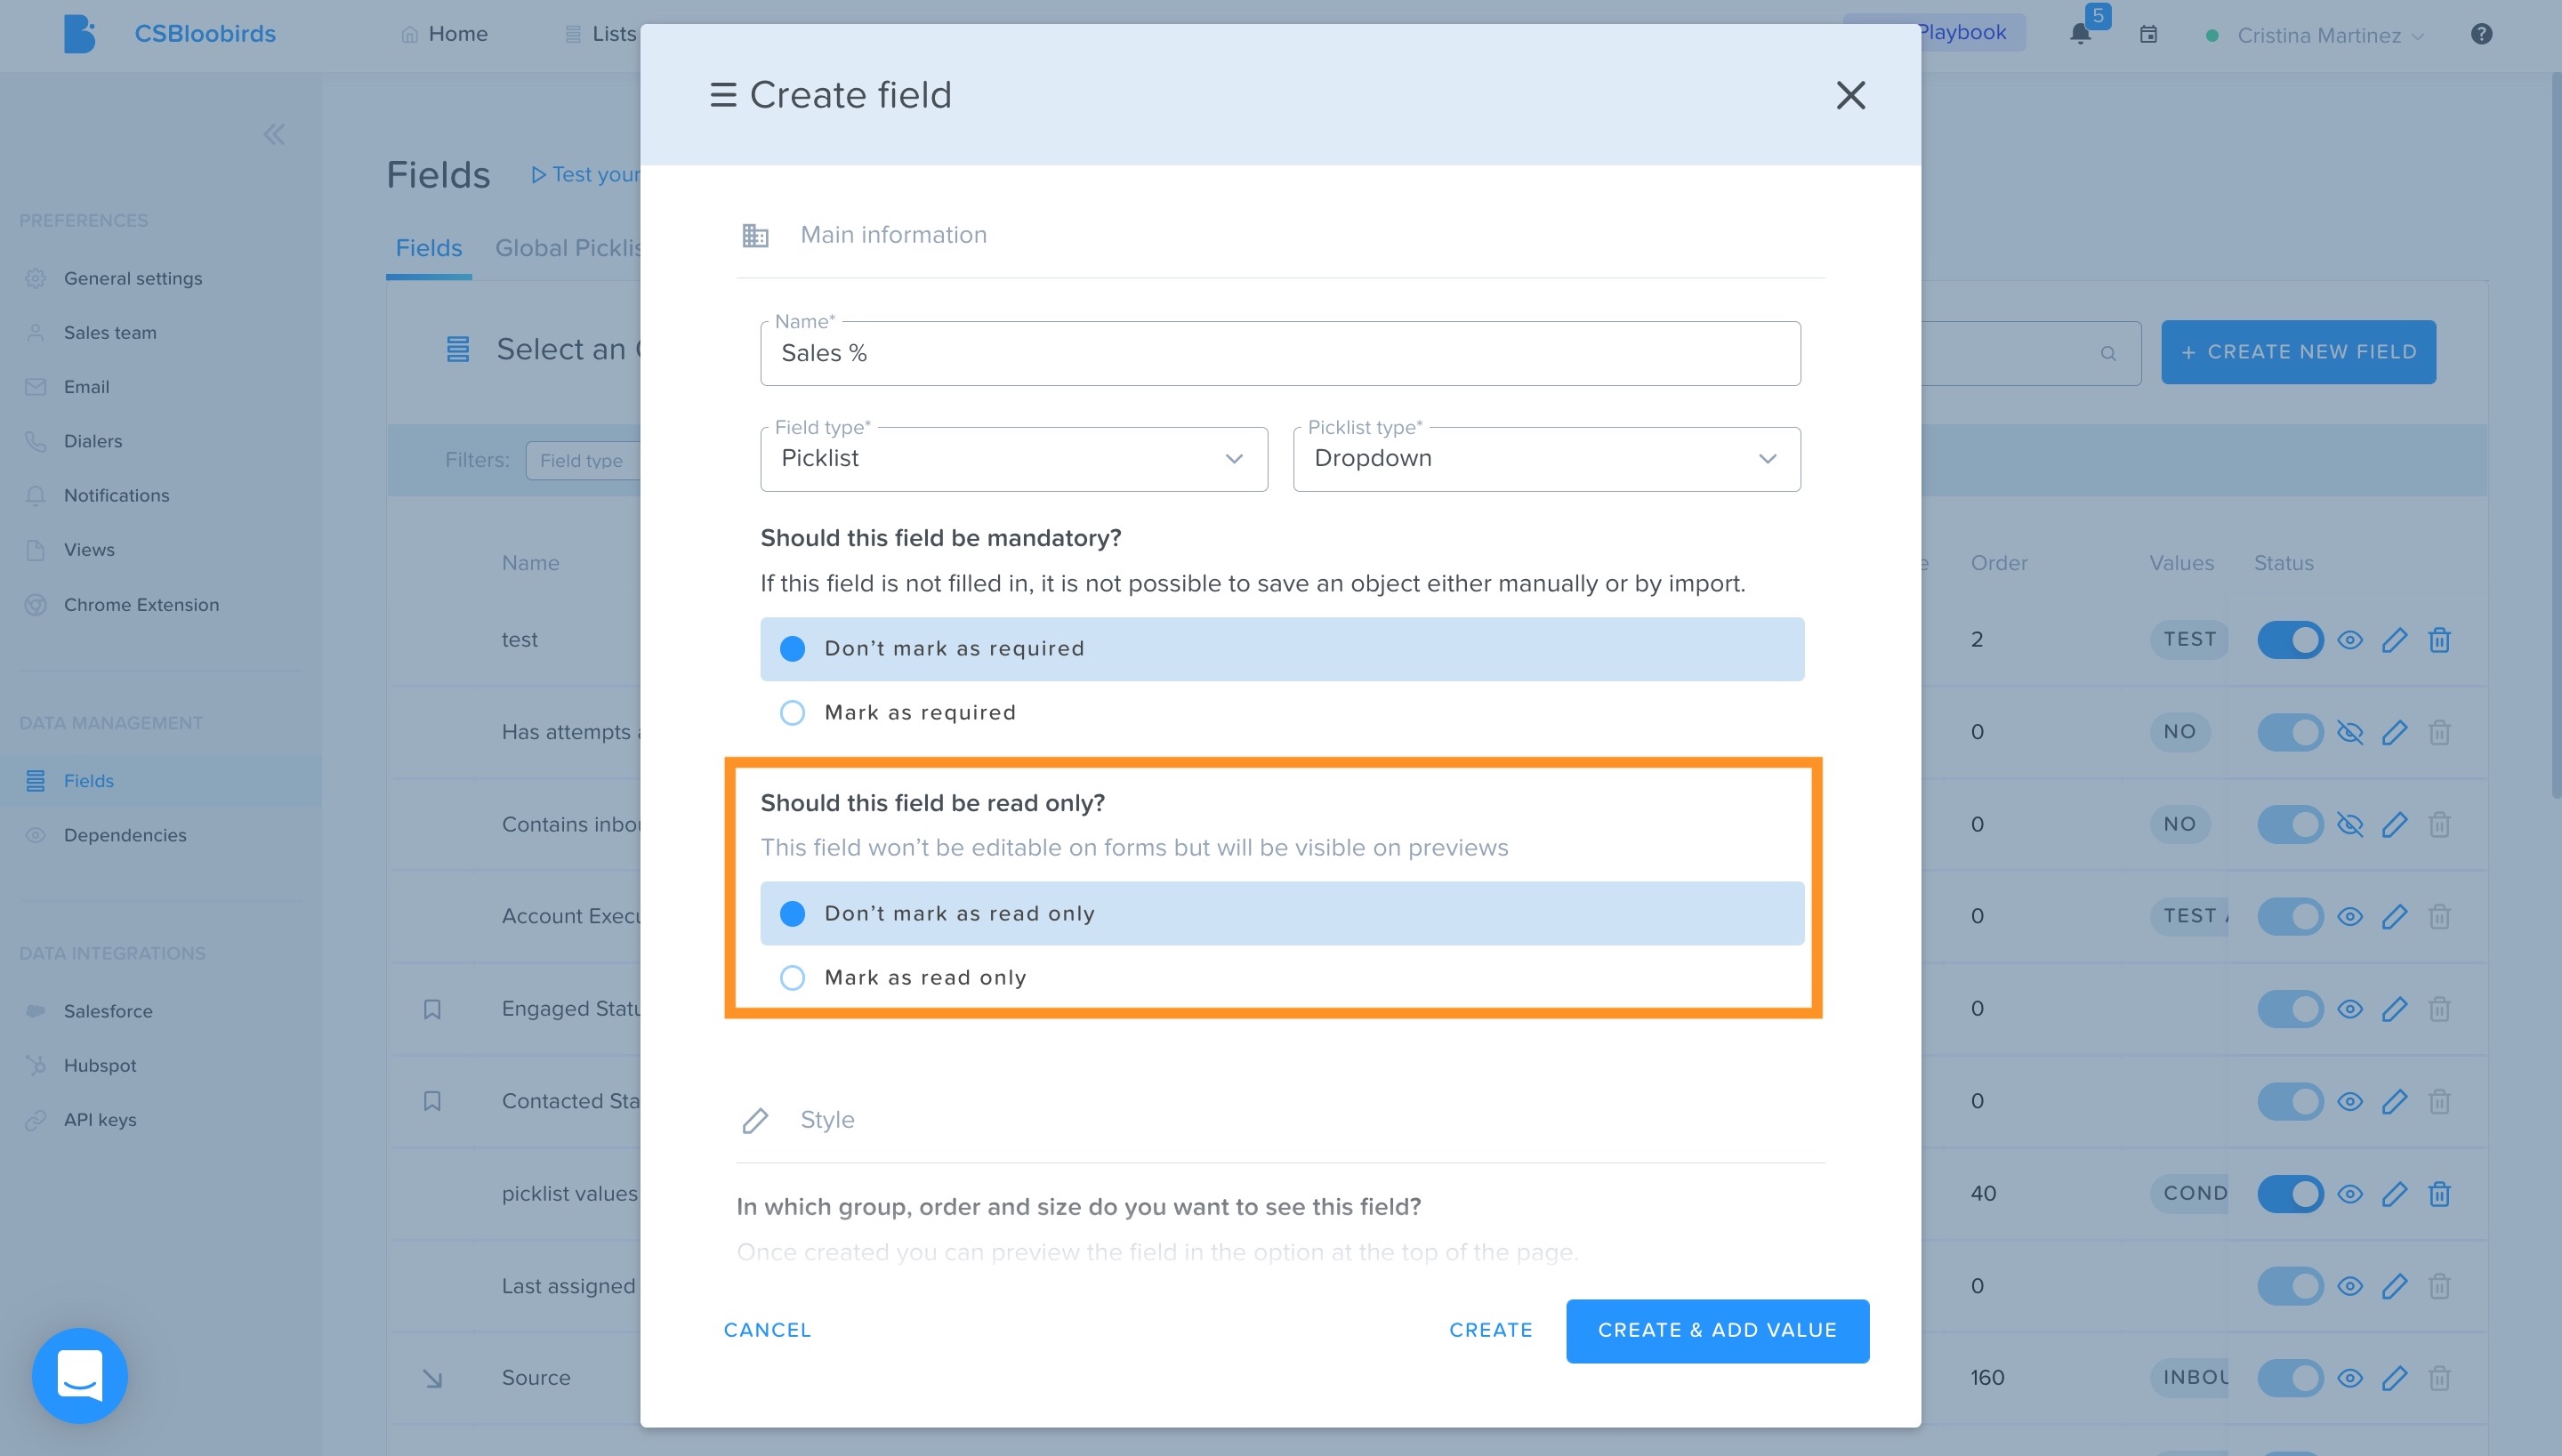Click the help question mark icon

(x=2481, y=34)
